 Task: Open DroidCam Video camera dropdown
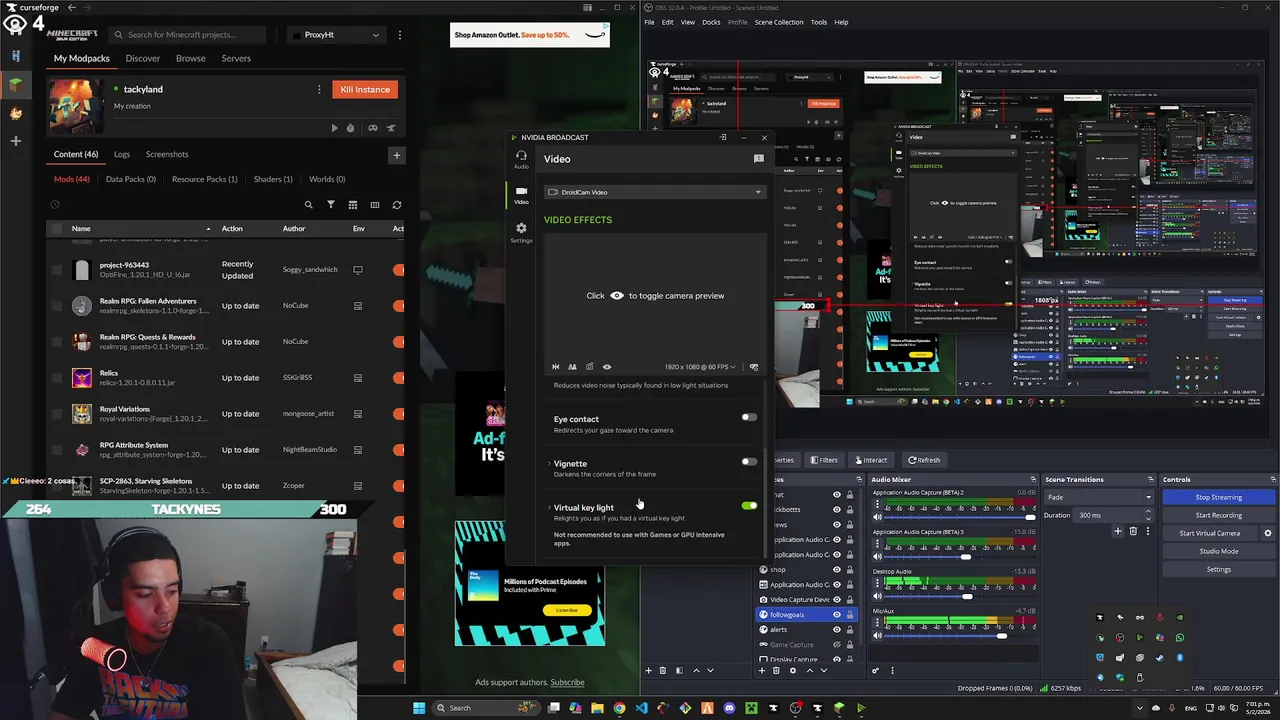click(654, 192)
